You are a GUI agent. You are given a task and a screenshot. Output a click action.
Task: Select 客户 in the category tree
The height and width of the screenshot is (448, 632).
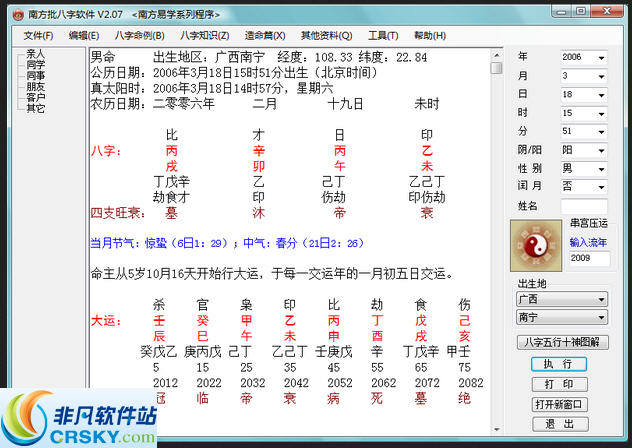pyautogui.click(x=35, y=97)
